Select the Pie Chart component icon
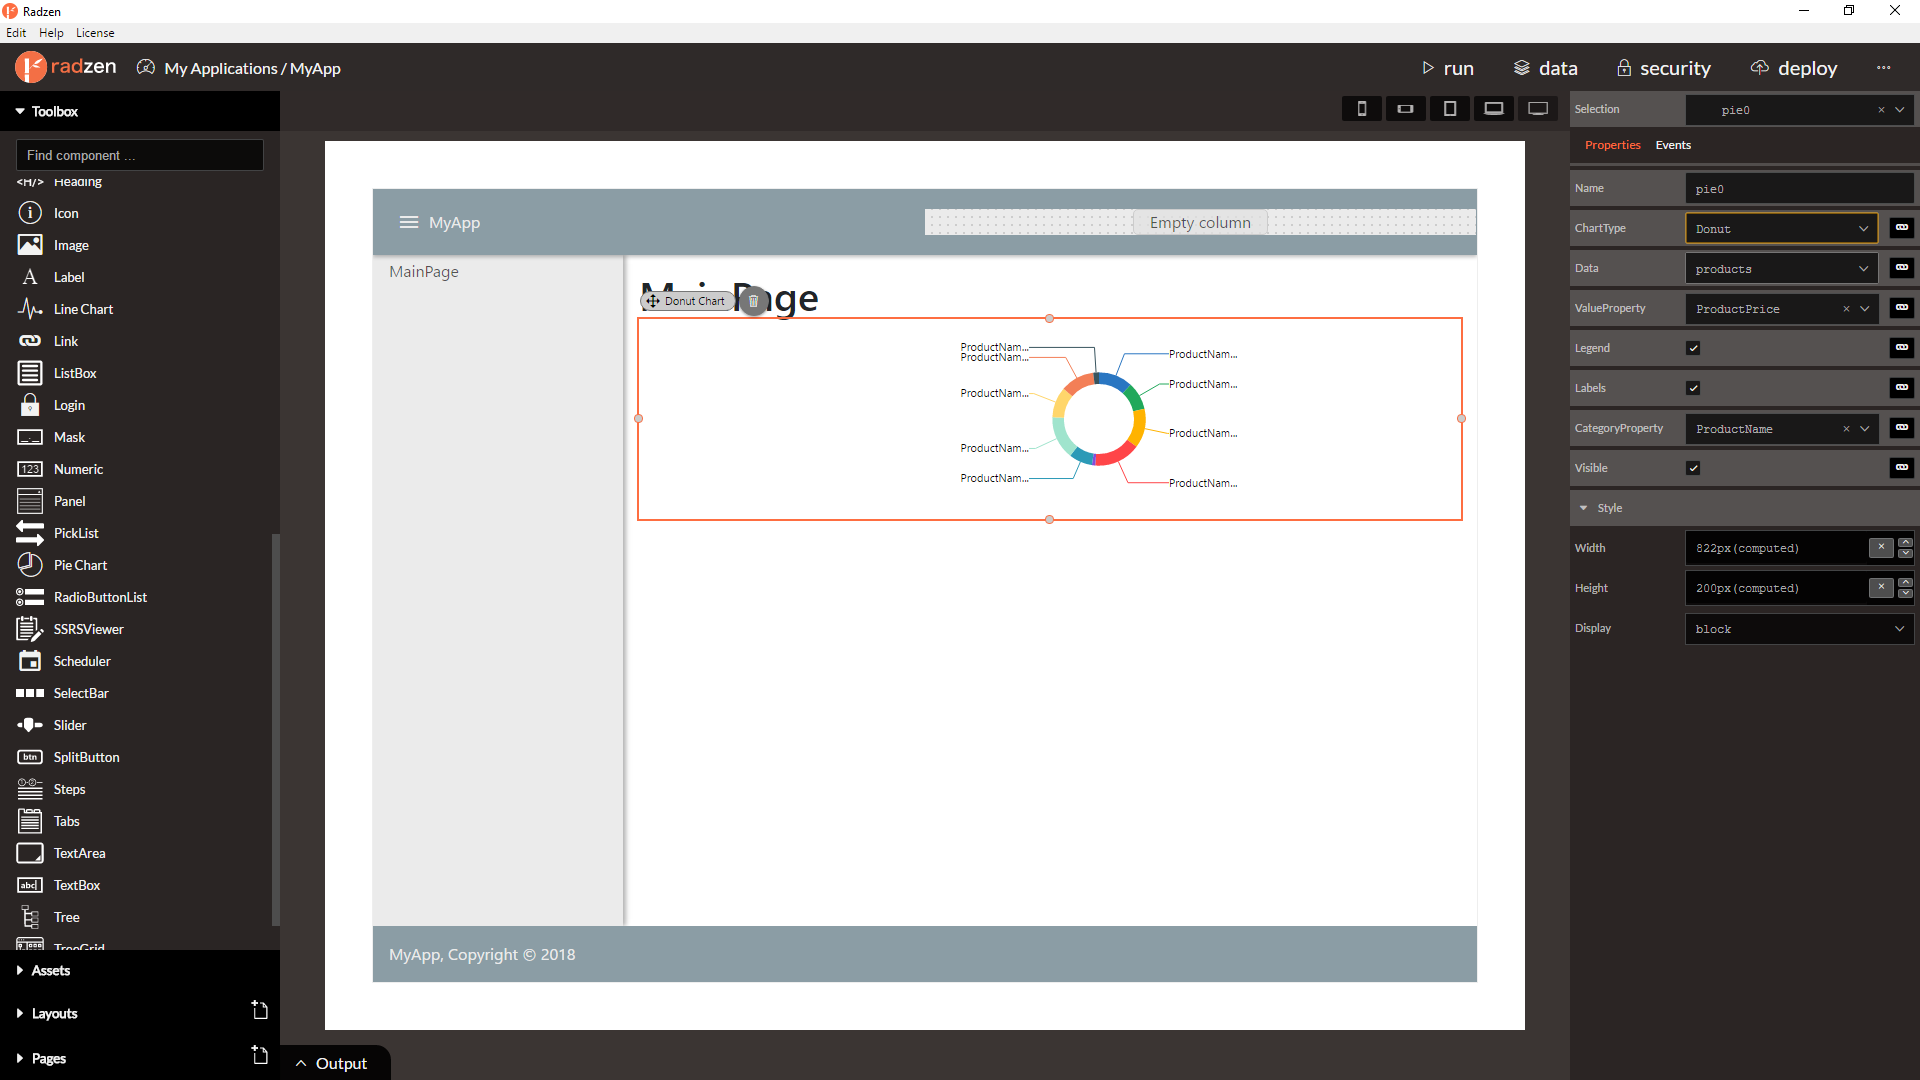Image resolution: width=1920 pixels, height=1080 pixels. click(30, 565)
